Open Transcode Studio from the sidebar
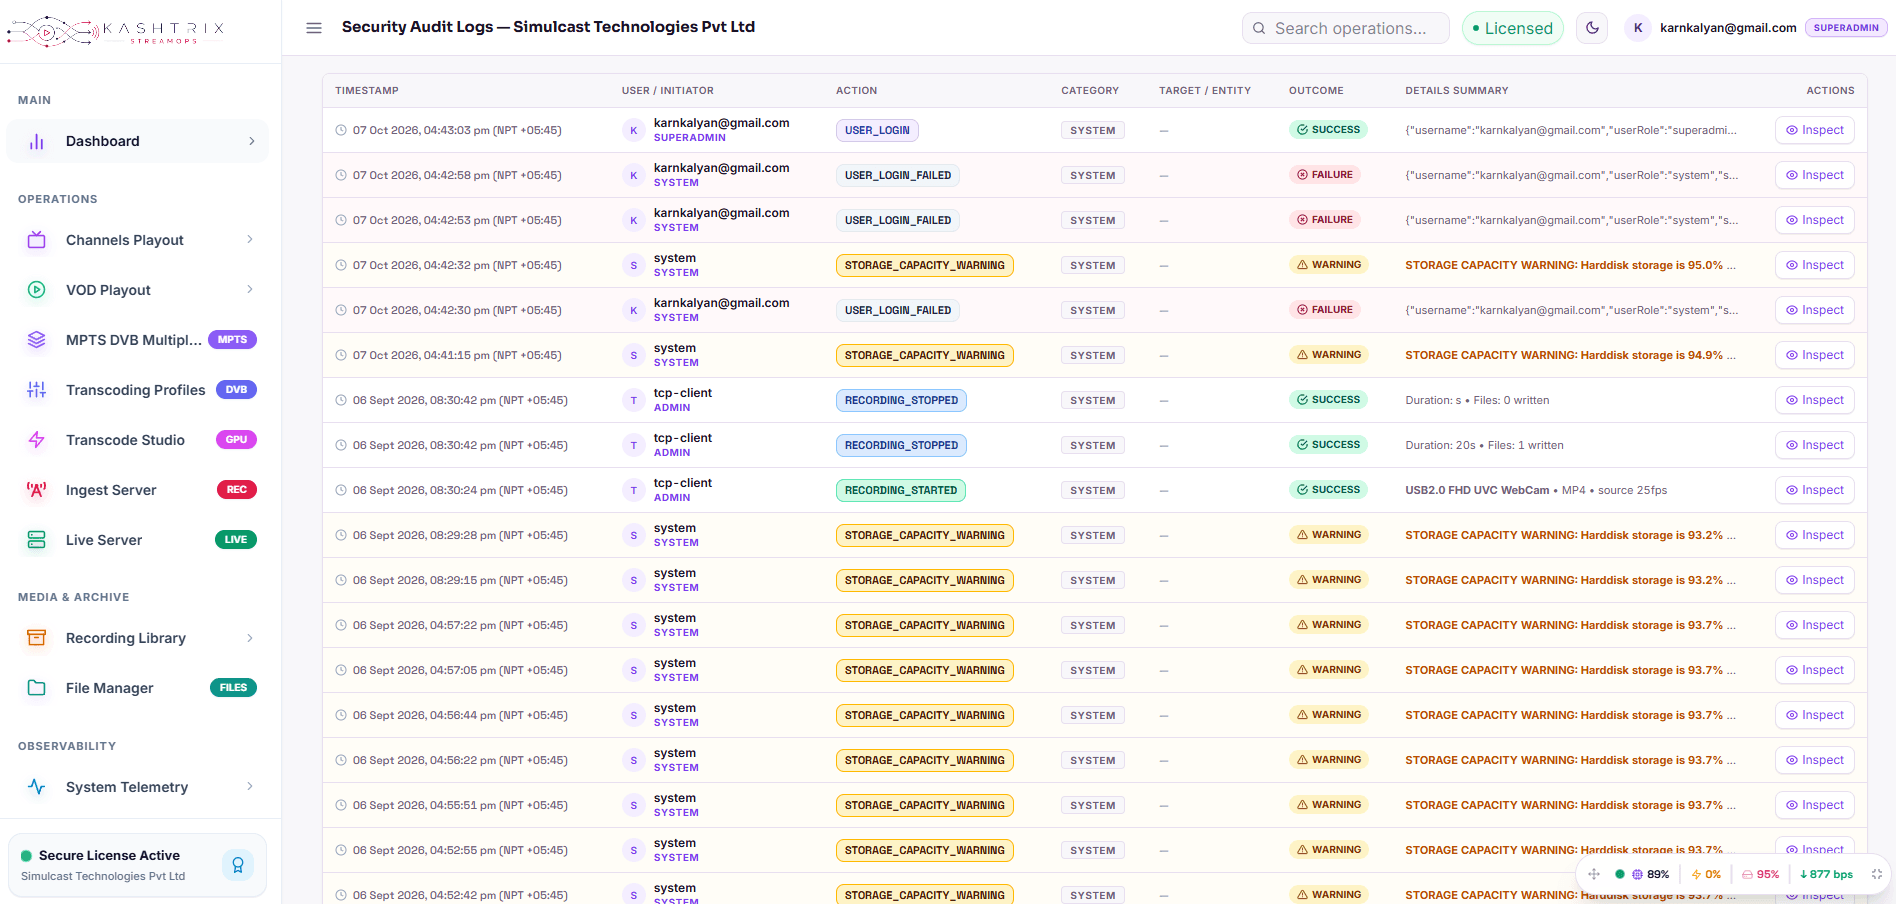 pyautogui.click(x=138, y=440)
